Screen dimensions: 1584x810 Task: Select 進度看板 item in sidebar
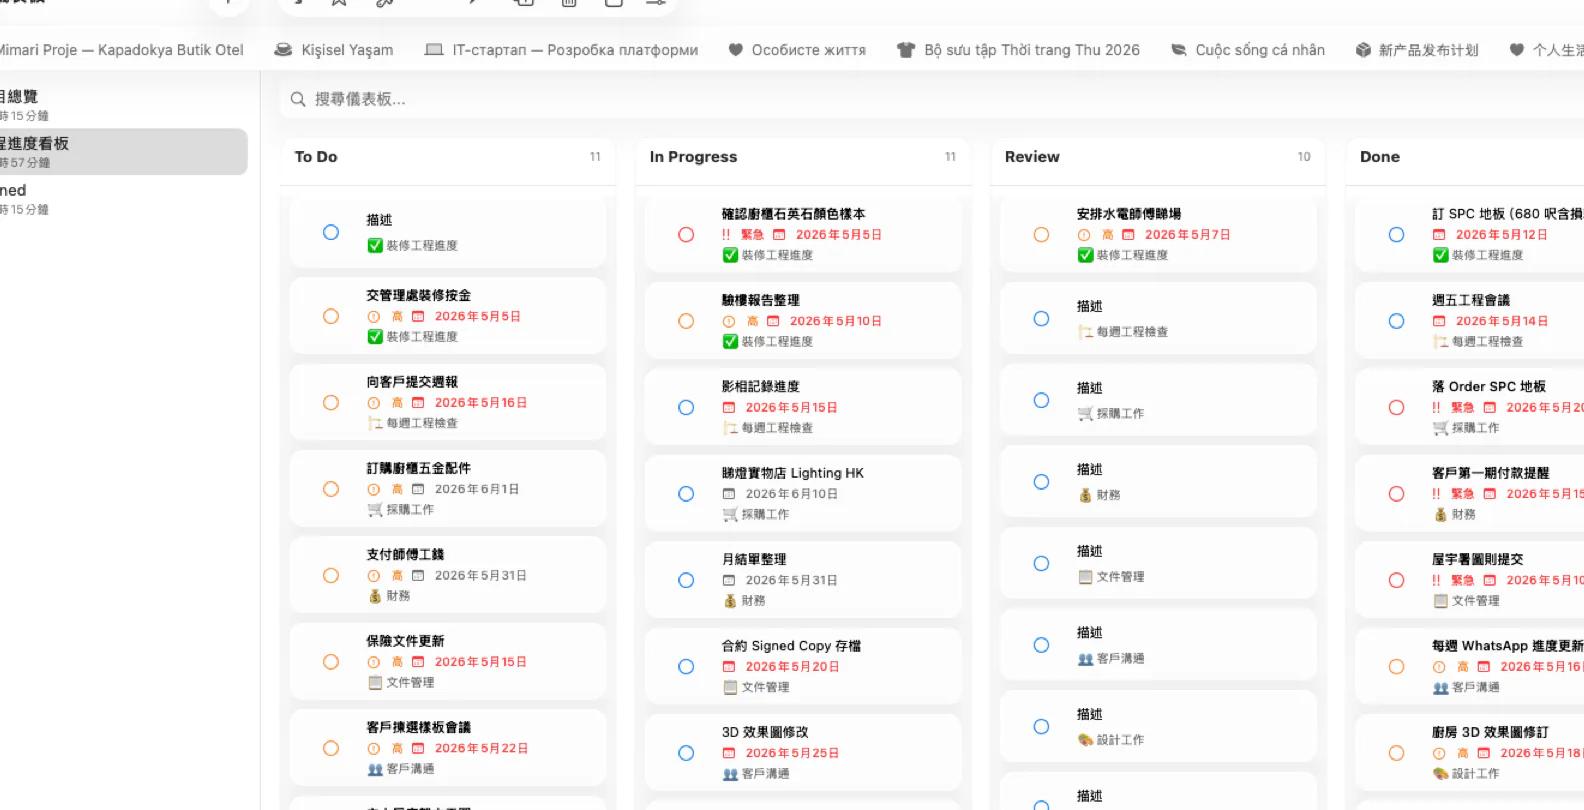123,152
